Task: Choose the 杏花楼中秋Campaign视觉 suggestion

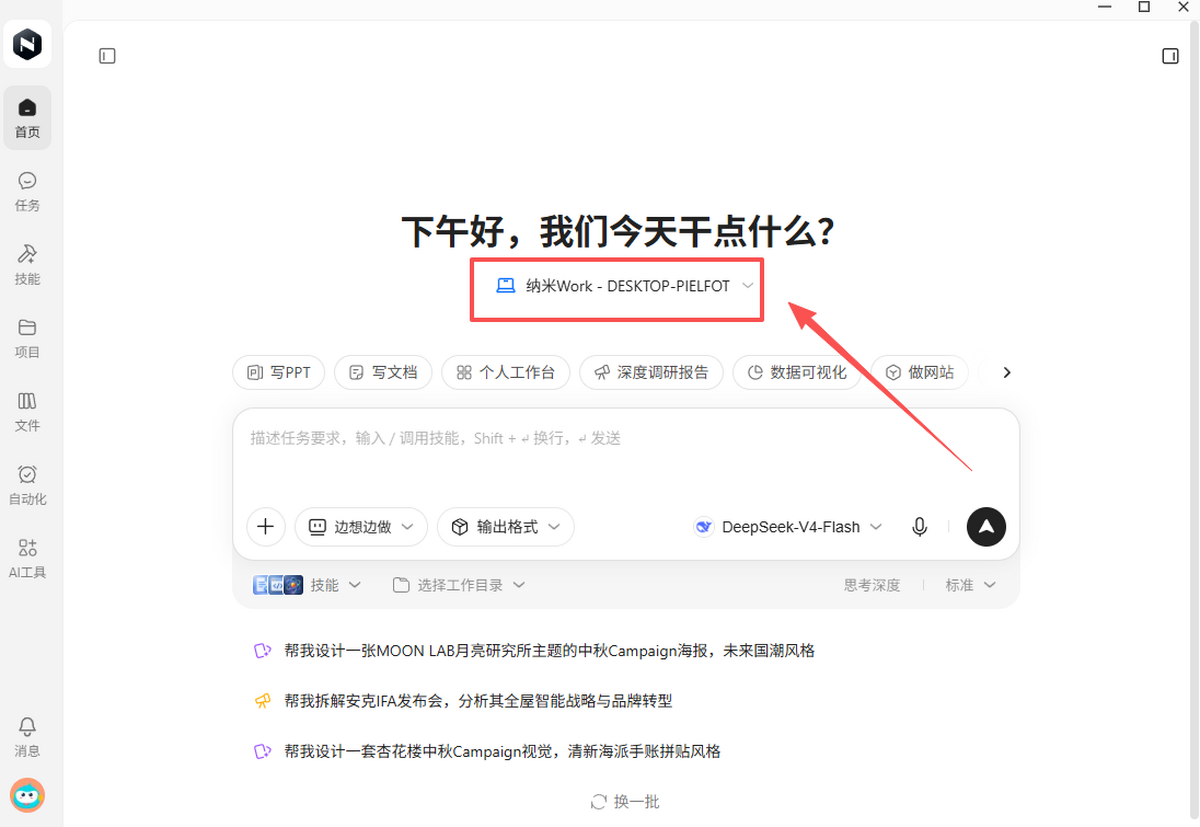Action: click(x=487, y=751)
